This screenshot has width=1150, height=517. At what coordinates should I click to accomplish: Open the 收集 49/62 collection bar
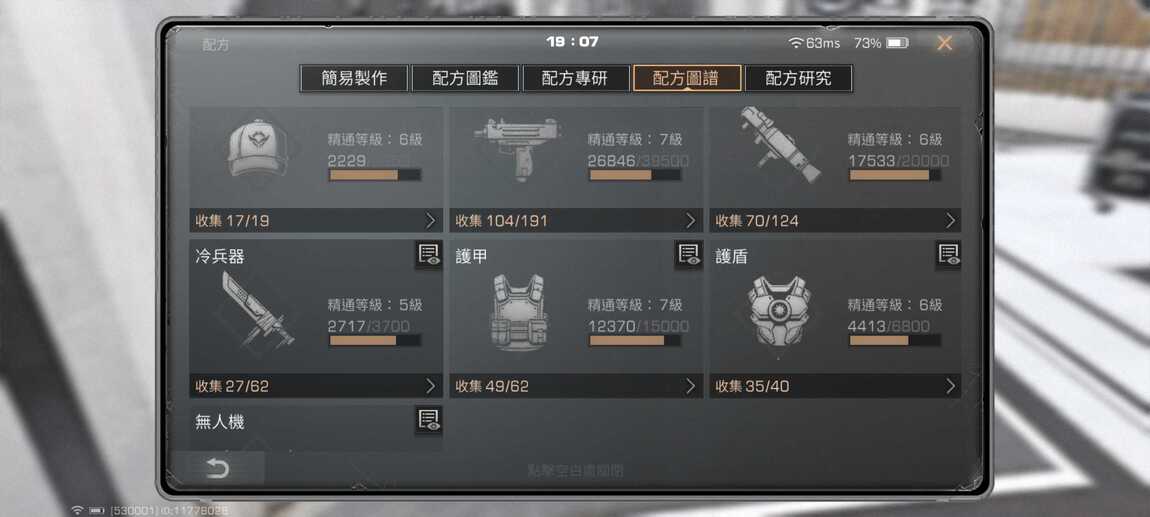tap(576, 386)
